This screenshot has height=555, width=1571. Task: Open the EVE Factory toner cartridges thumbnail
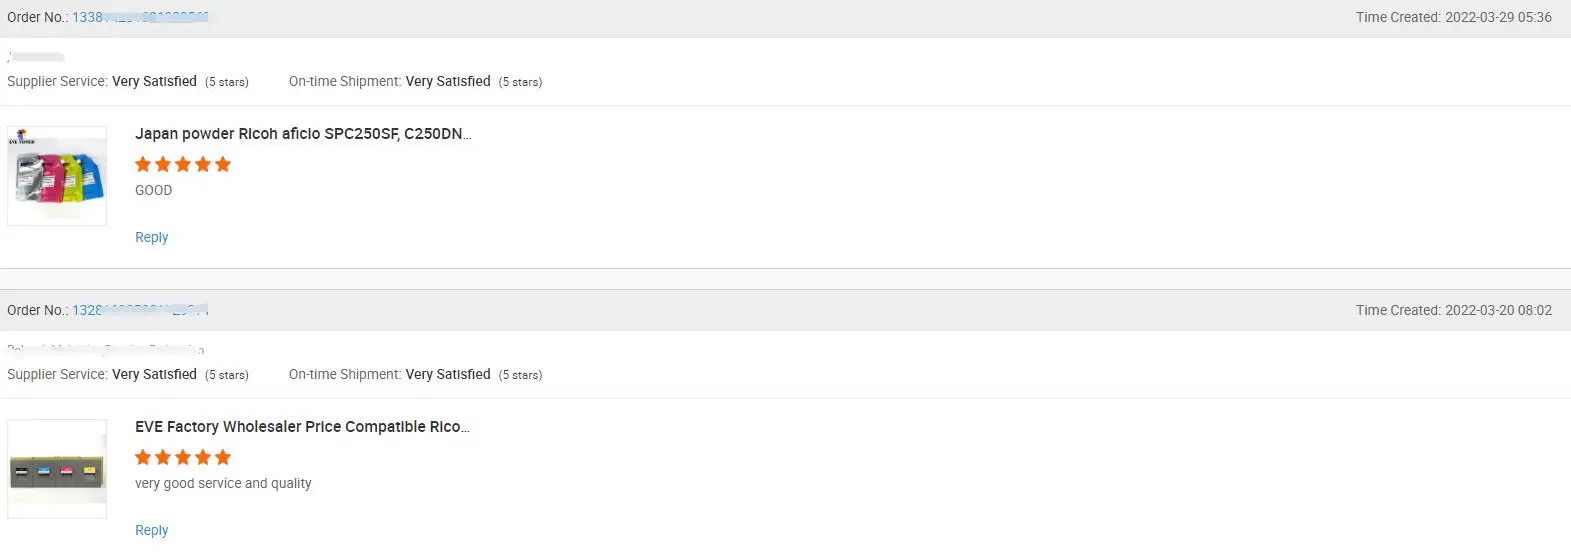point(57,469)
